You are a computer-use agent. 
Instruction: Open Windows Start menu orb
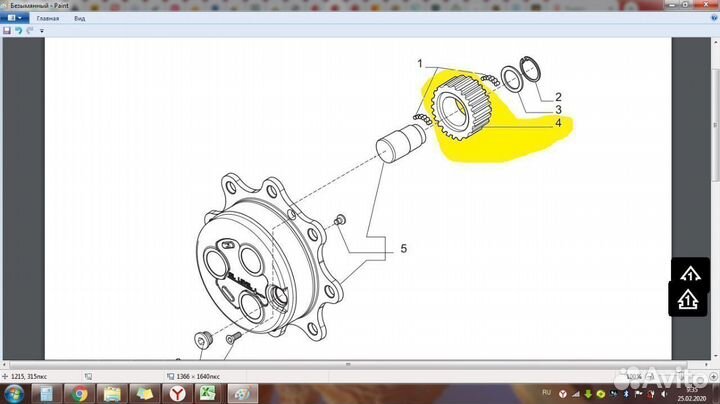[16, 393]
